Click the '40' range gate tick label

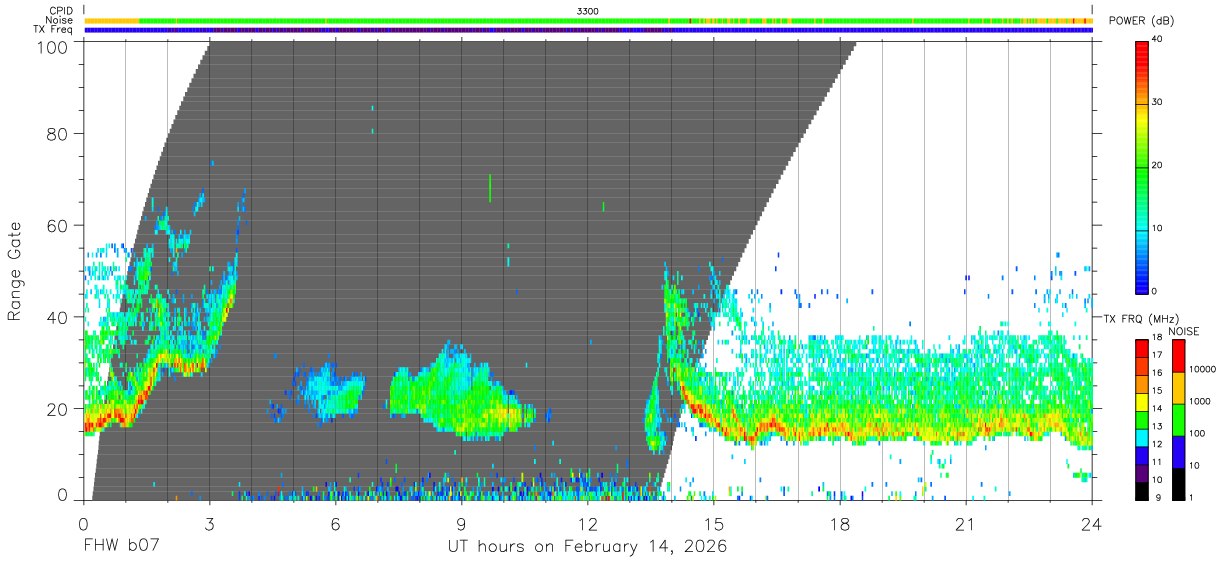coord(56,318)
